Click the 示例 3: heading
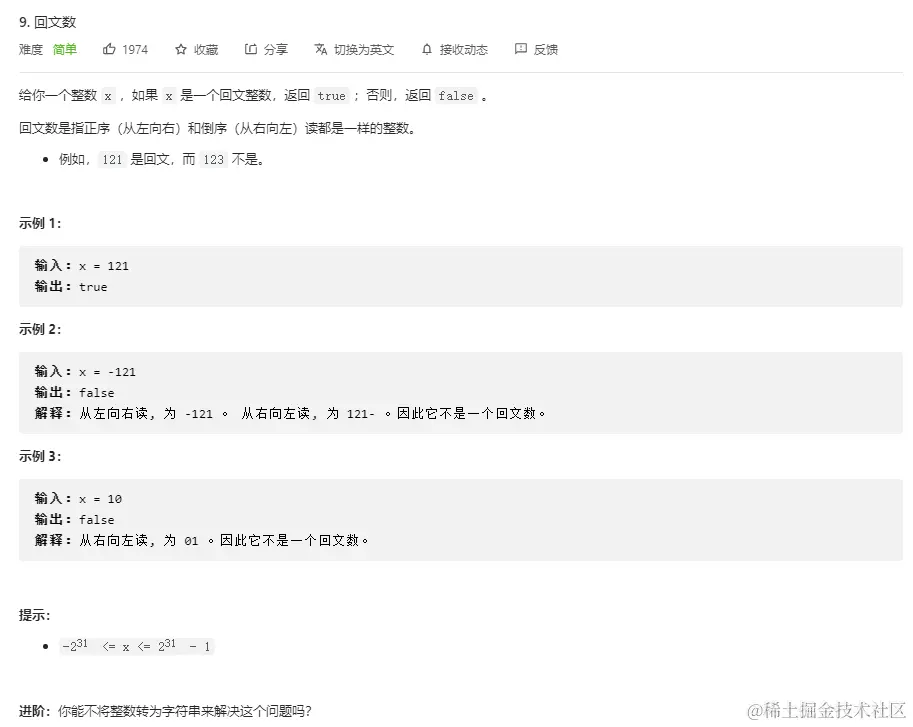The height and width of the screenshot is (727, 913). [x=40, y=456]
